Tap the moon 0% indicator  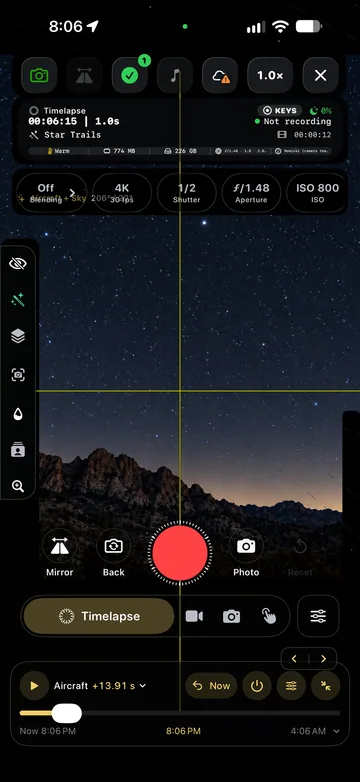point(321,110)
